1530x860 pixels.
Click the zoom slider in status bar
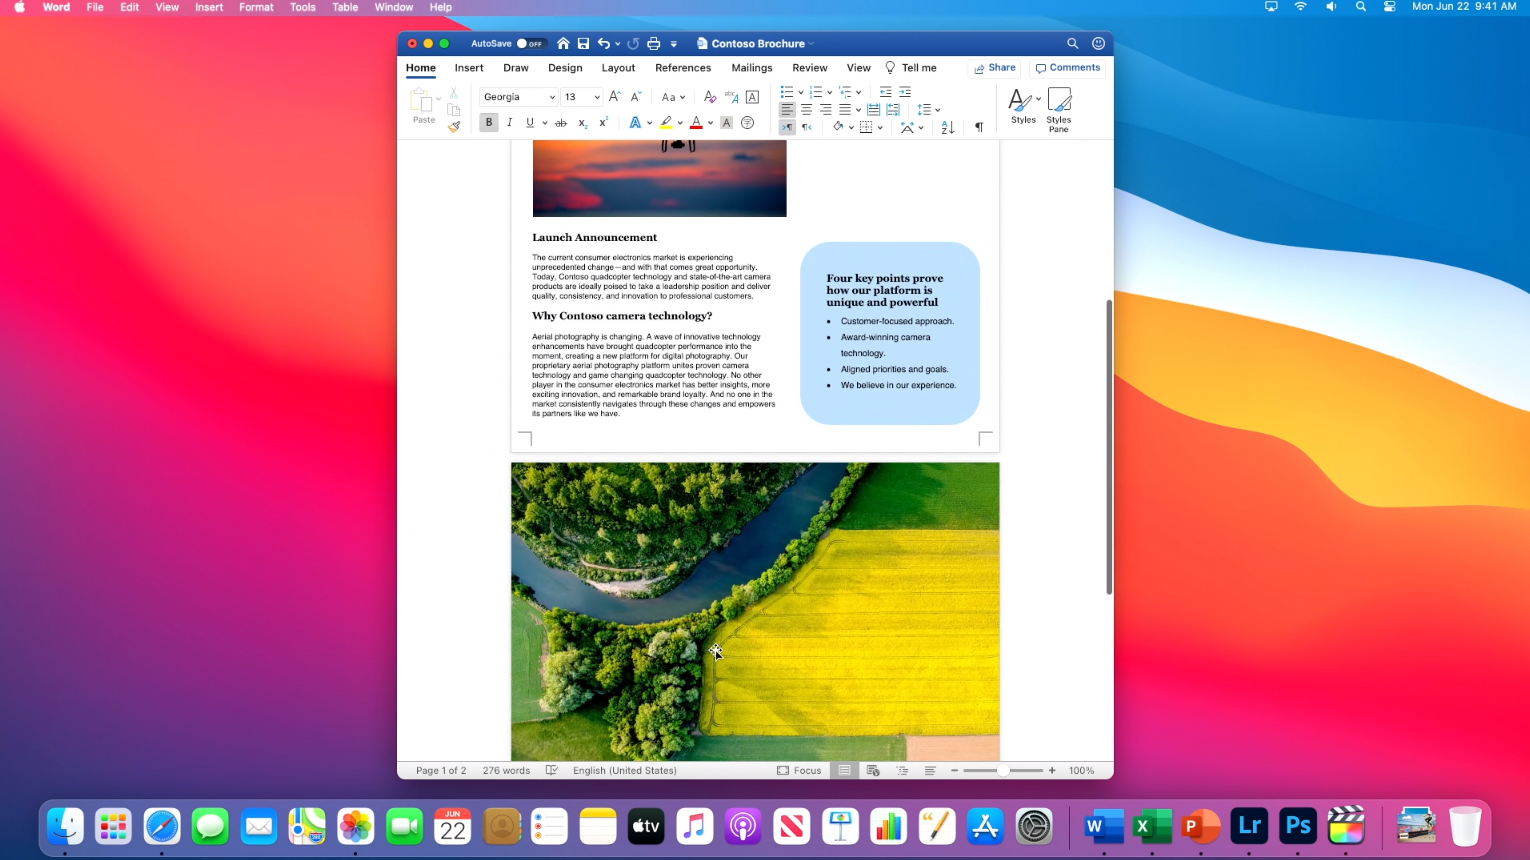tap(1002, 771)
